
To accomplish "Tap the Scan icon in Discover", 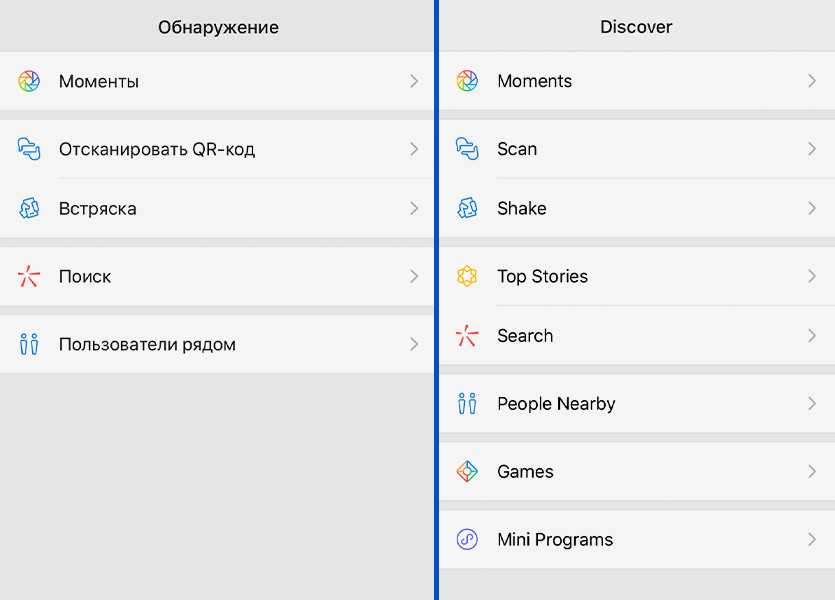I will pos(467,149).
